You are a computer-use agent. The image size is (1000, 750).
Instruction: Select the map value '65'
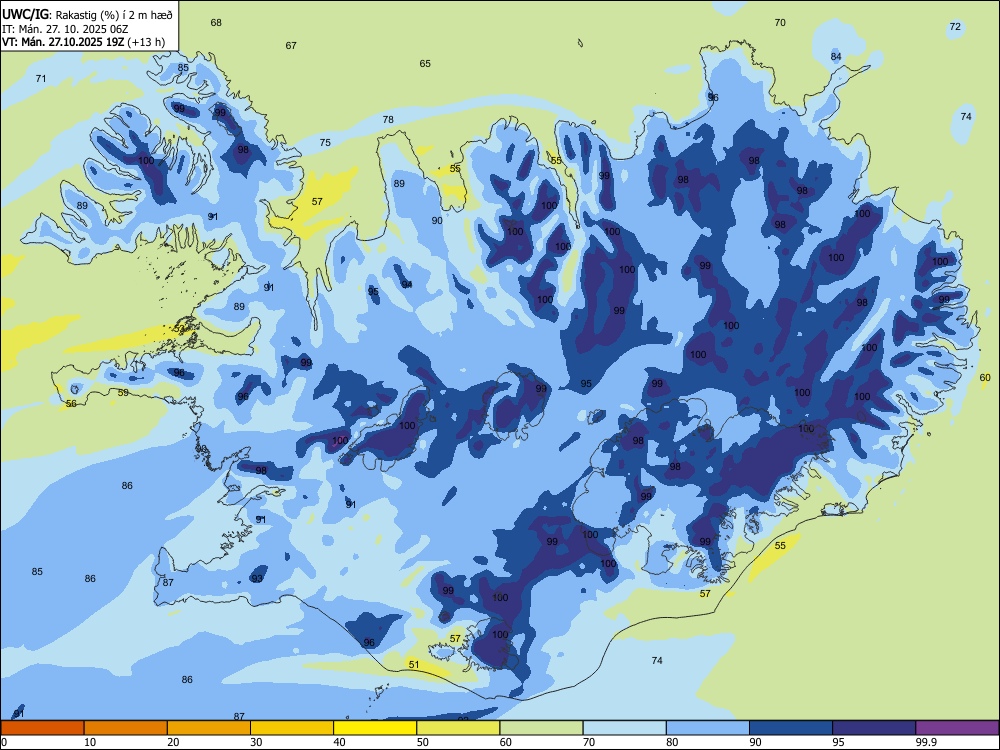coord(425,63)
